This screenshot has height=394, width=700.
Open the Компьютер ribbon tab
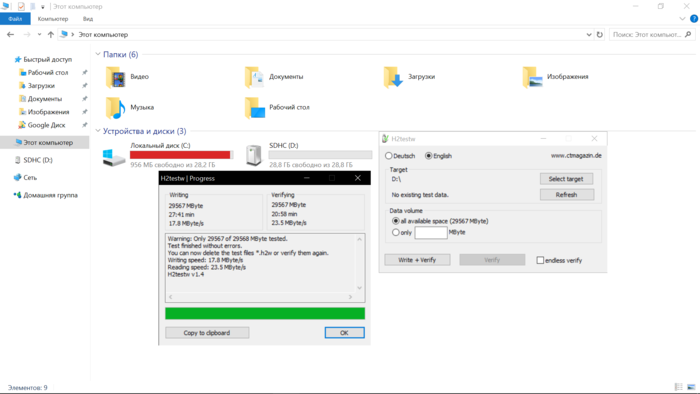53,19
